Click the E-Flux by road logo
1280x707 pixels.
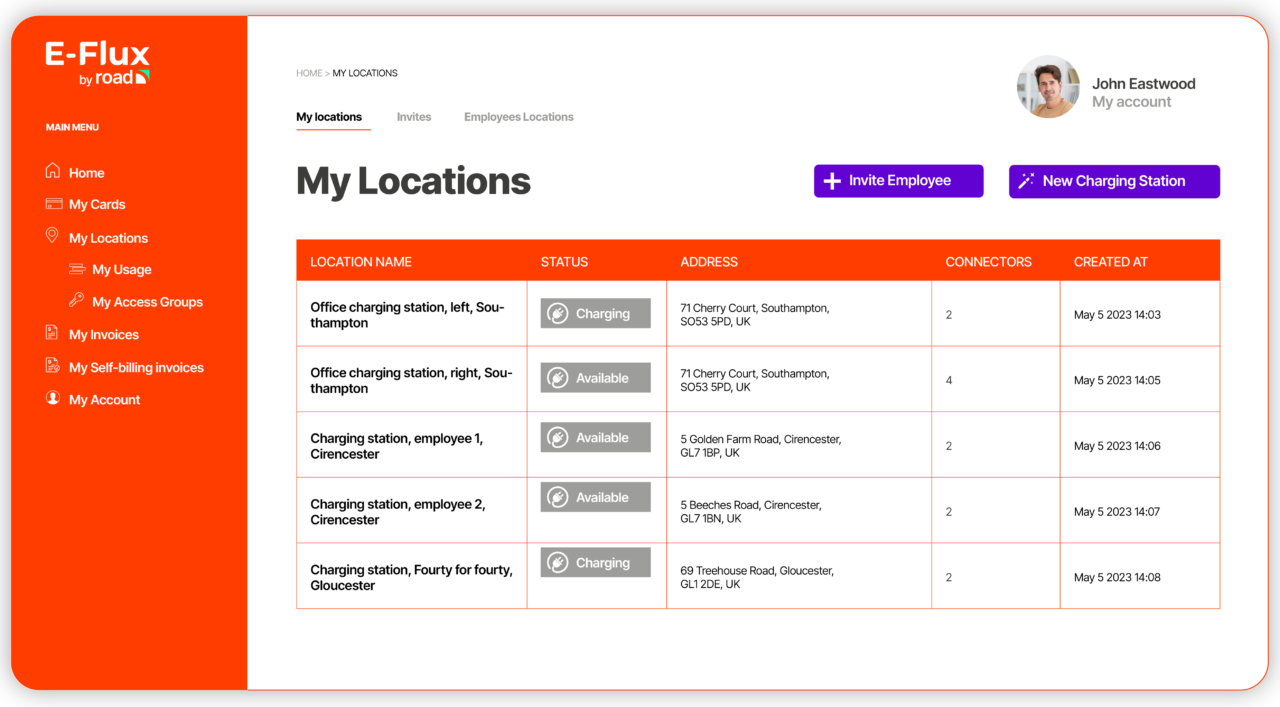97,62
